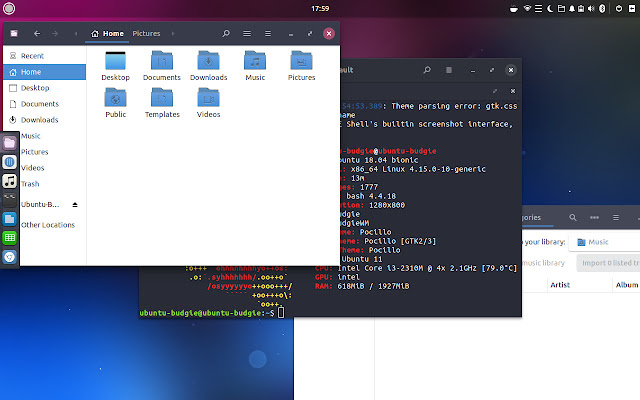Click the path bar right scroll arrow

pos(173,33)
